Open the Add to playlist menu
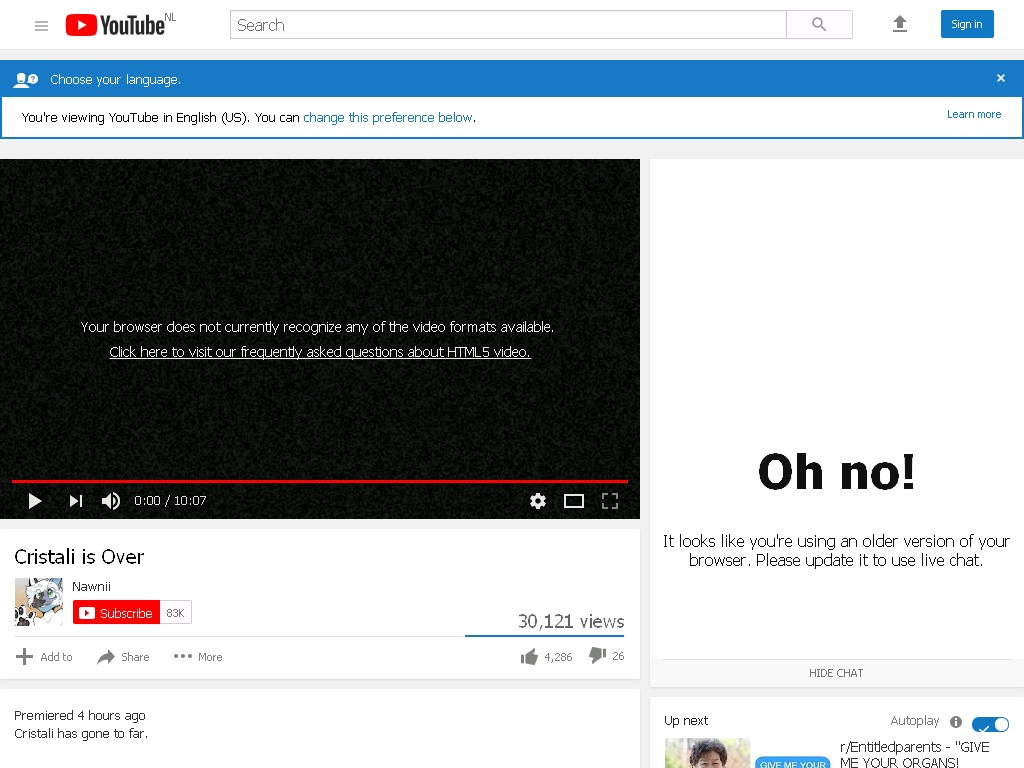 tap(44, 656)
